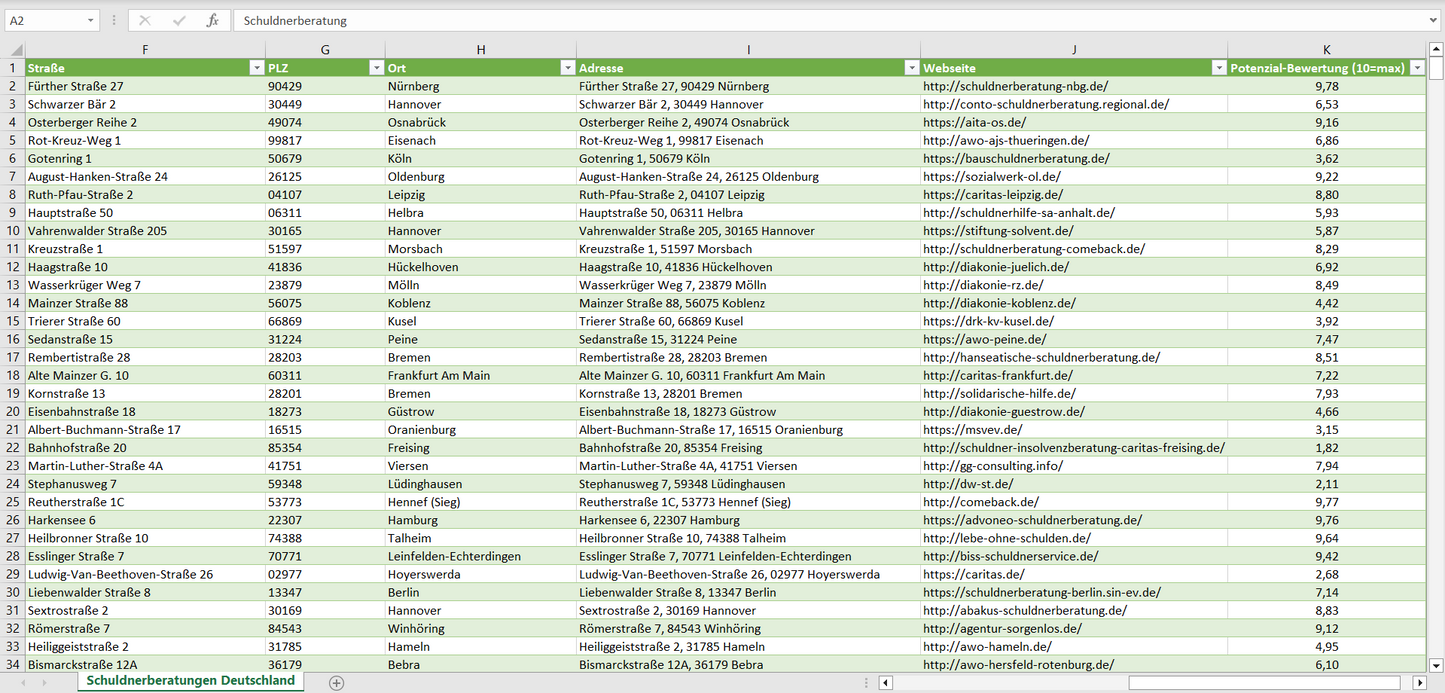Click the vertical scroll up arrow
Screen dimensions: 1445x693
tap(1436, 48)
